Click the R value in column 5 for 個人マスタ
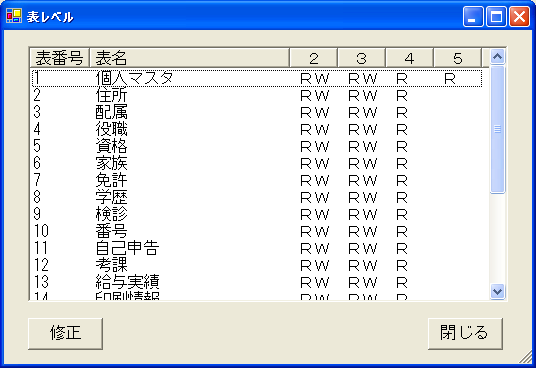Viewport: 536px width, 368px height. coord(450,79)
